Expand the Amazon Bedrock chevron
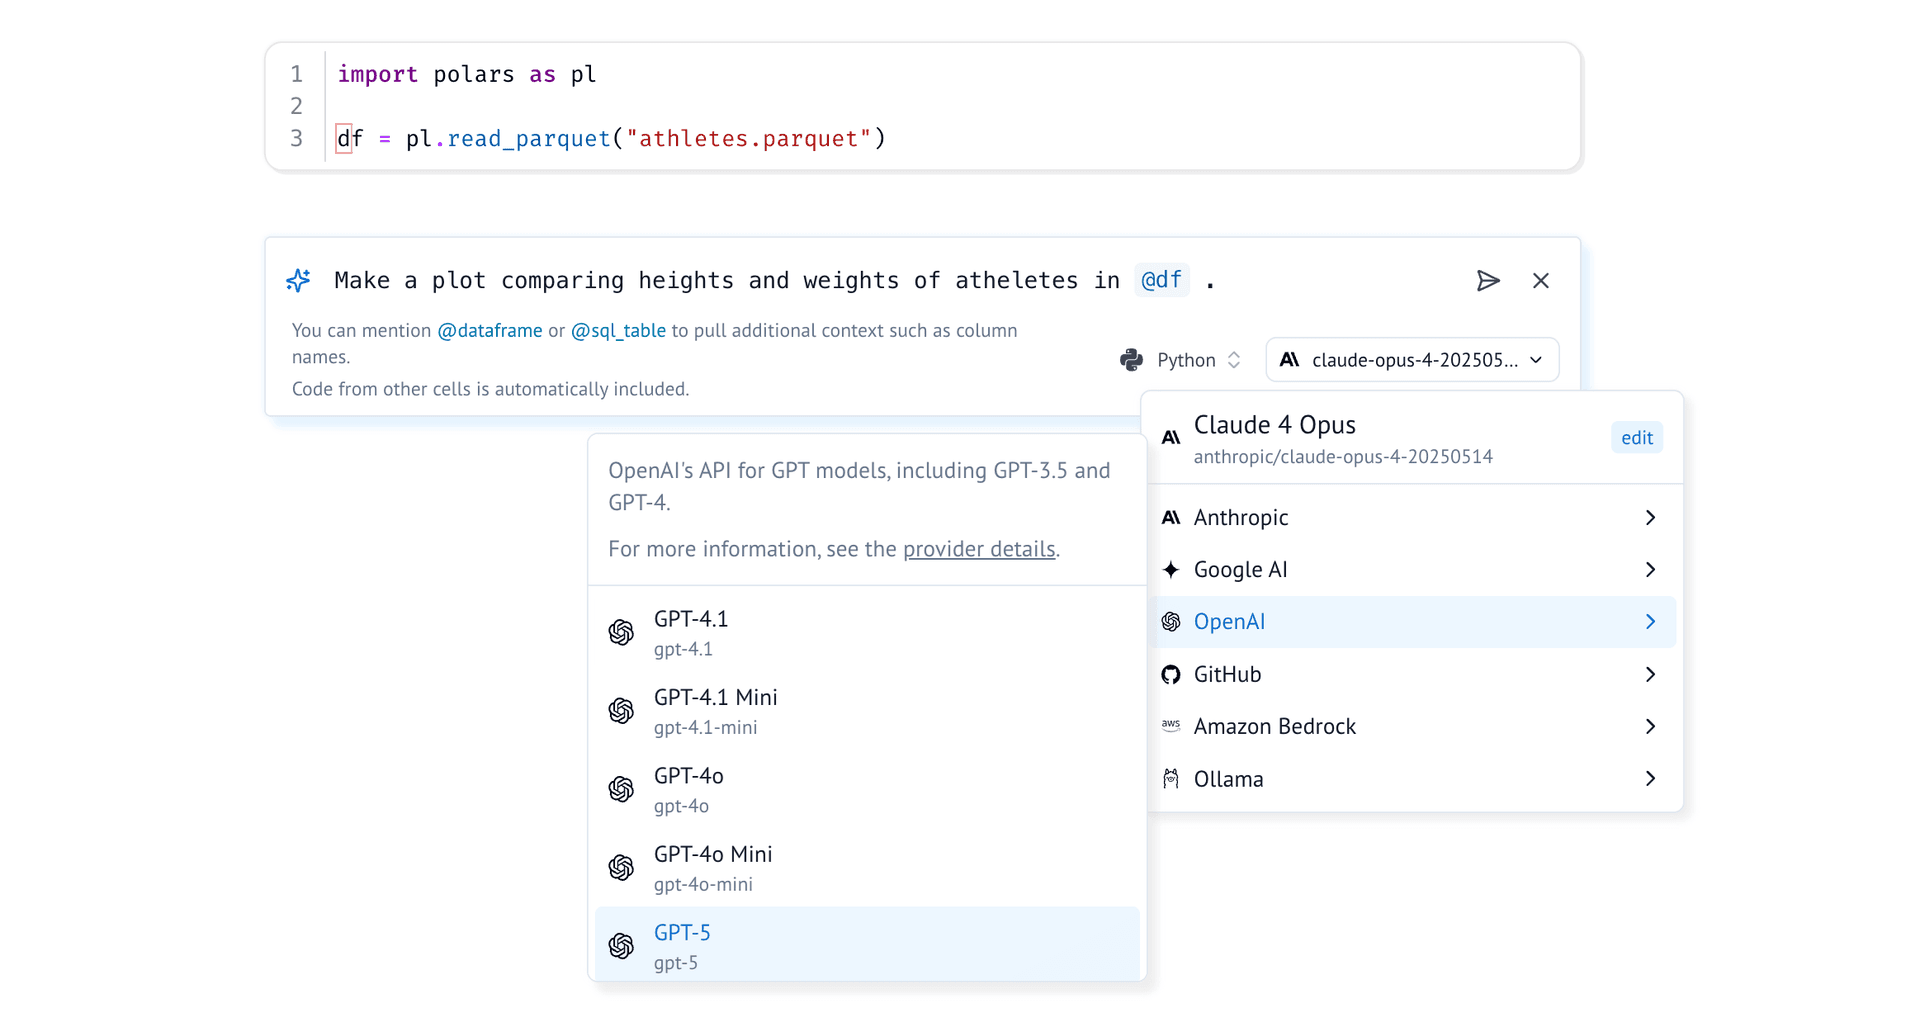The image size is (1920, 1027). [x=1650, y=727]
